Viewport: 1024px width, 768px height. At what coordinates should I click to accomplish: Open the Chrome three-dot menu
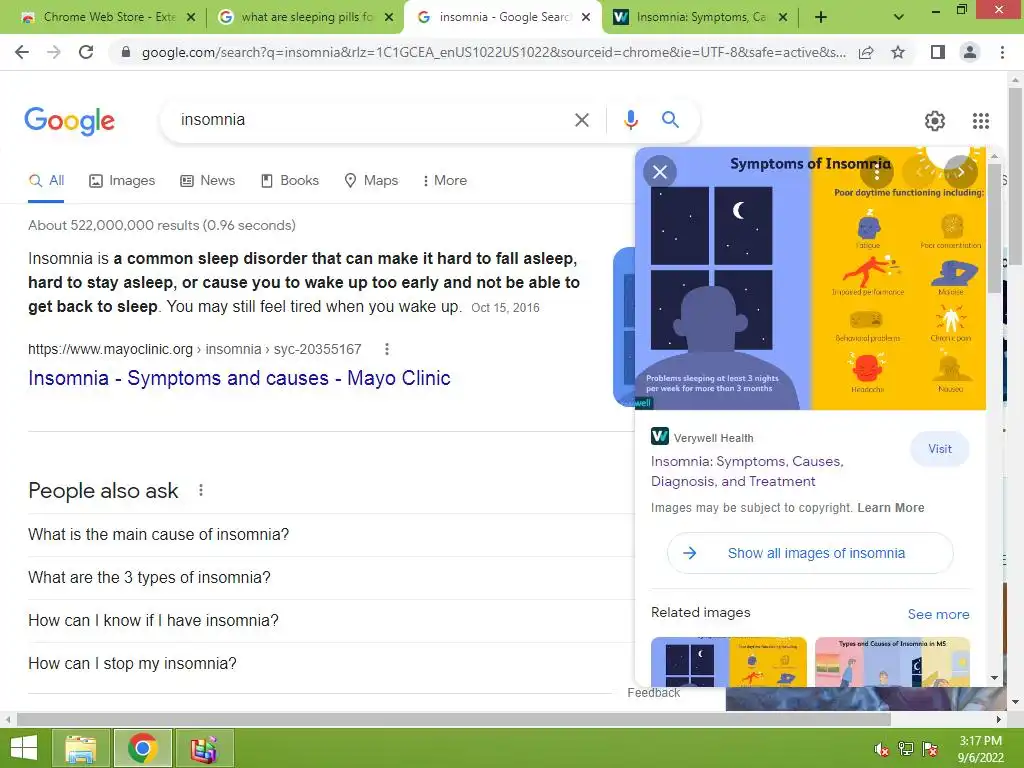pos(1002,52)
